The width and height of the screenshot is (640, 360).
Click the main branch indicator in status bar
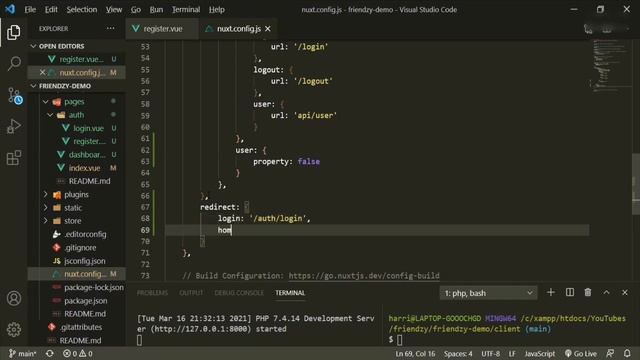coord(22,353)
